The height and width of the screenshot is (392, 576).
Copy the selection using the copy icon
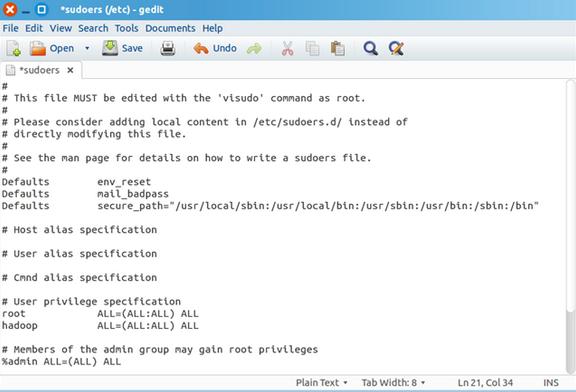312,48
